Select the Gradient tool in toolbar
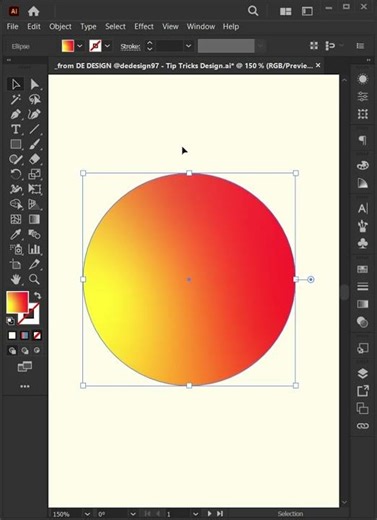377x520 pixels. 34,219
